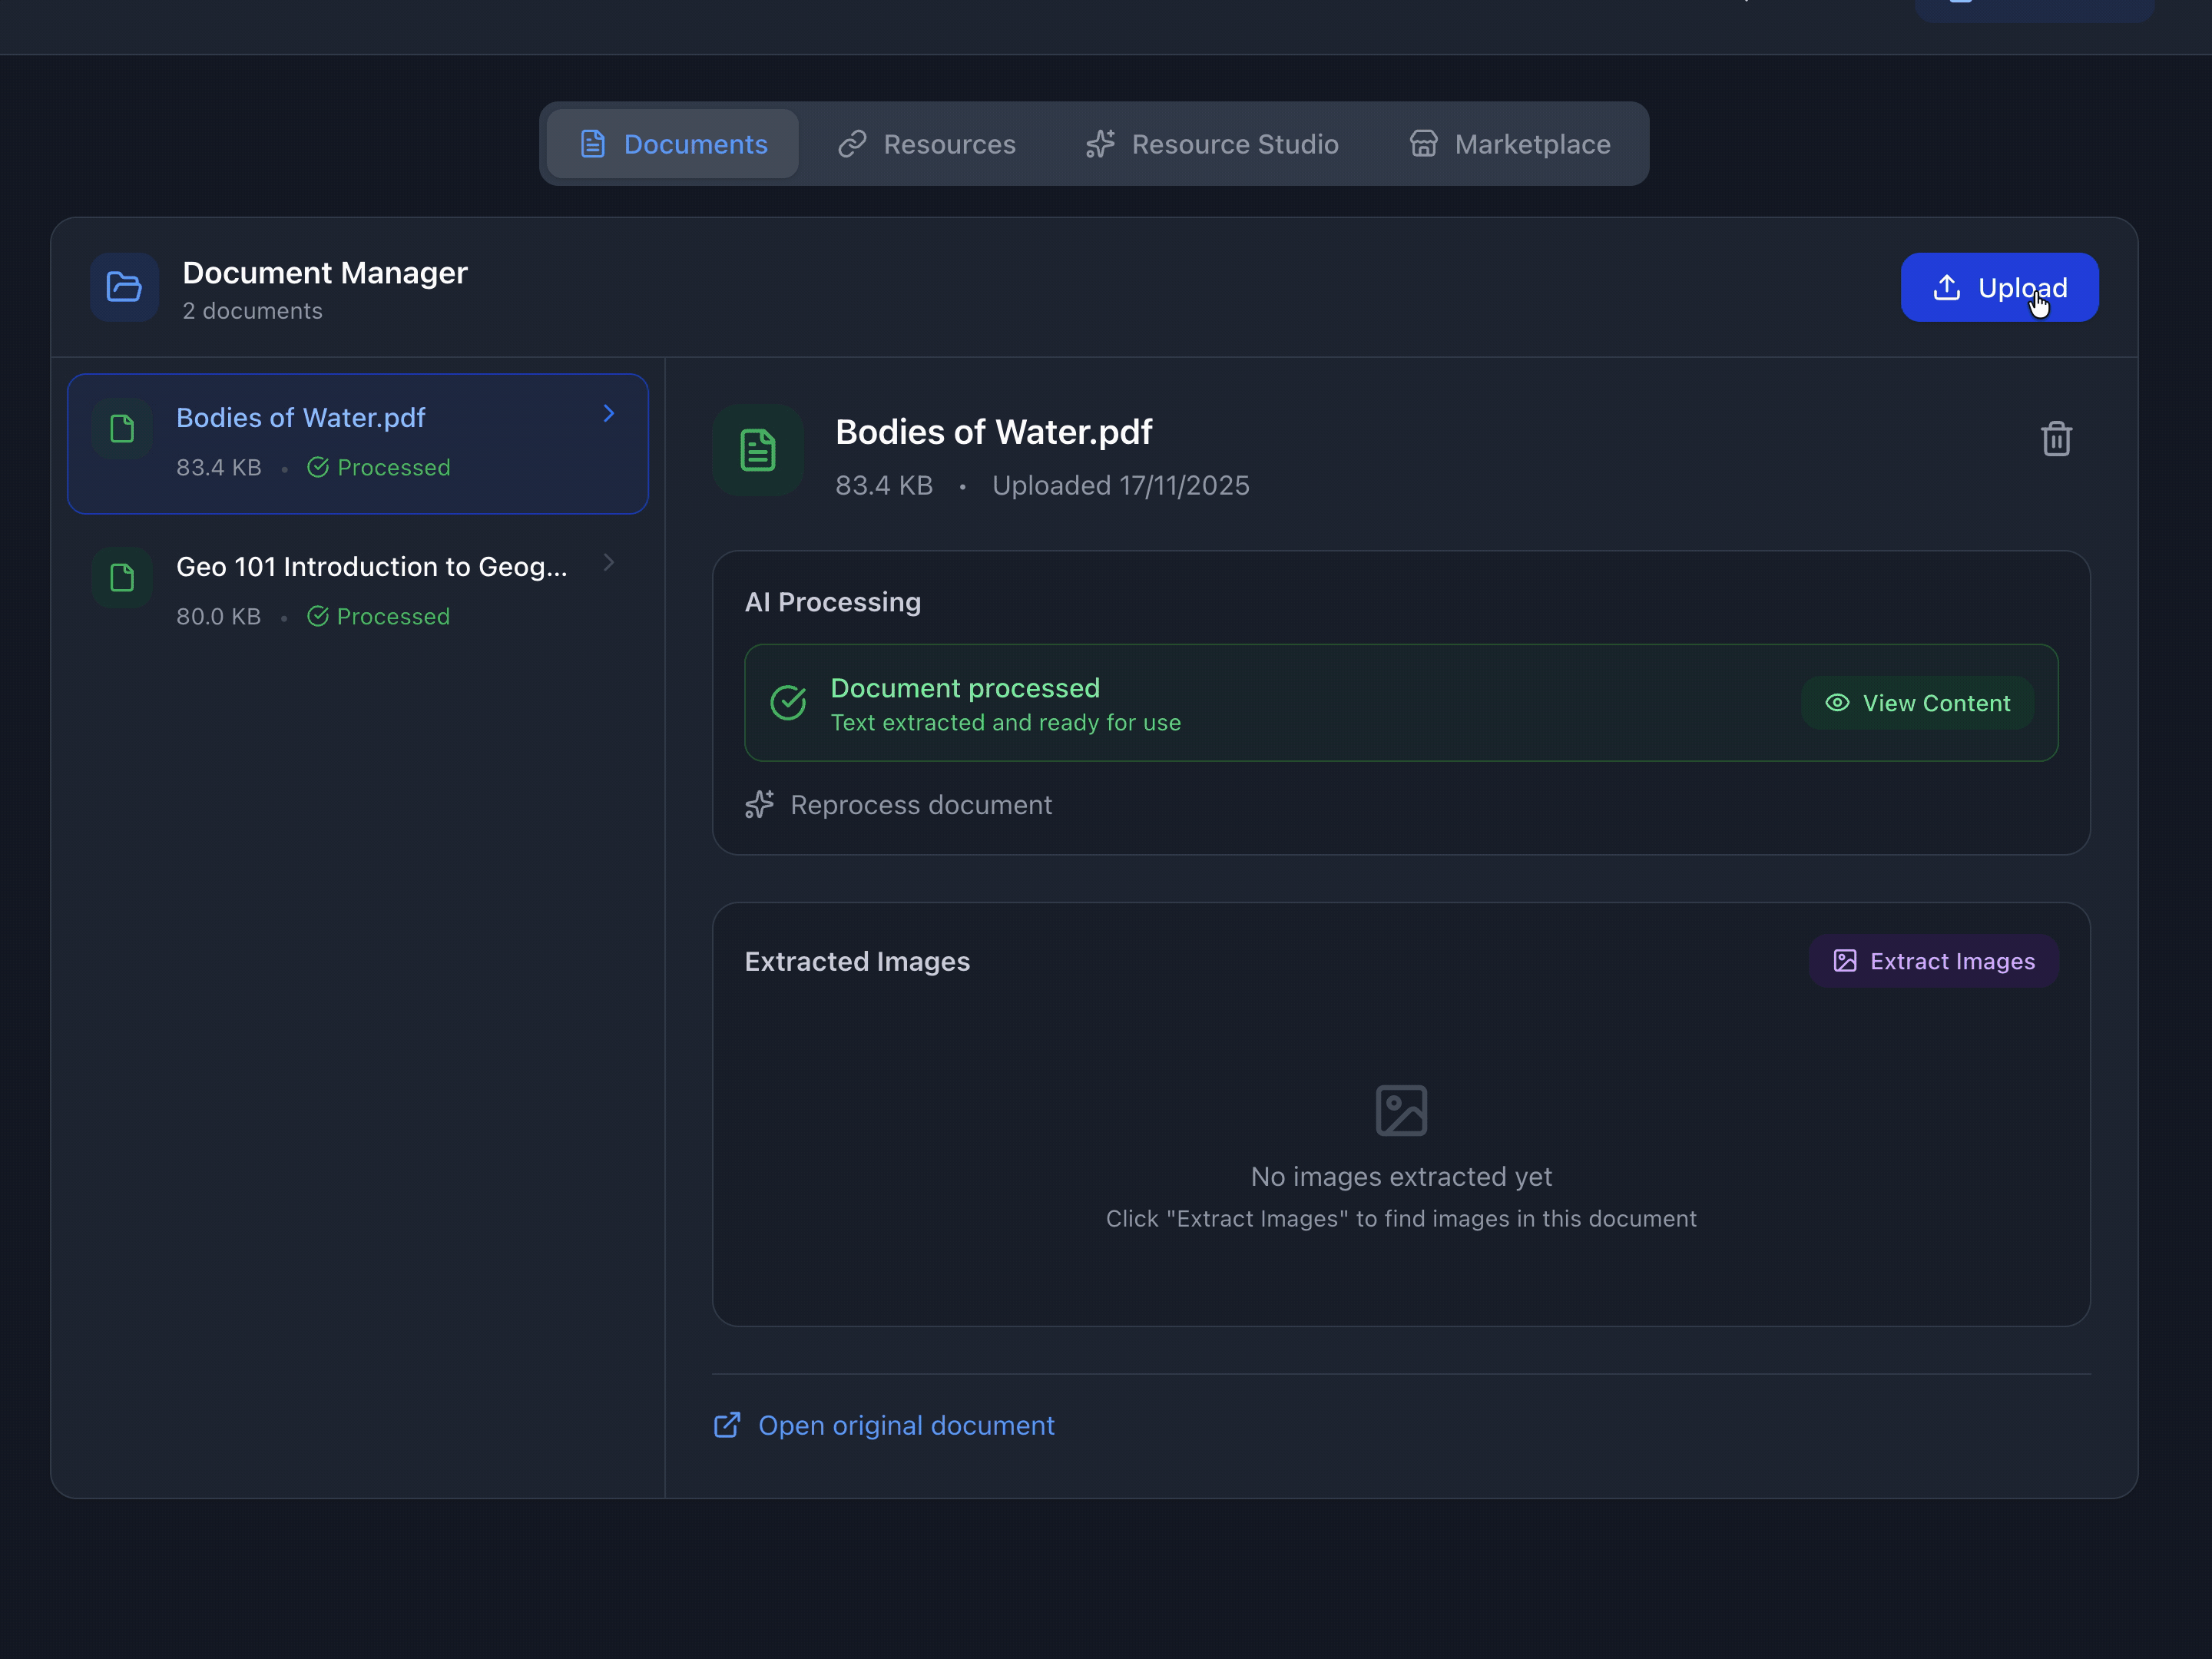Screen dimensions: 2212x1659
Task: Select Geo 101 Introduction document entry
Action: tap(370, 590)
